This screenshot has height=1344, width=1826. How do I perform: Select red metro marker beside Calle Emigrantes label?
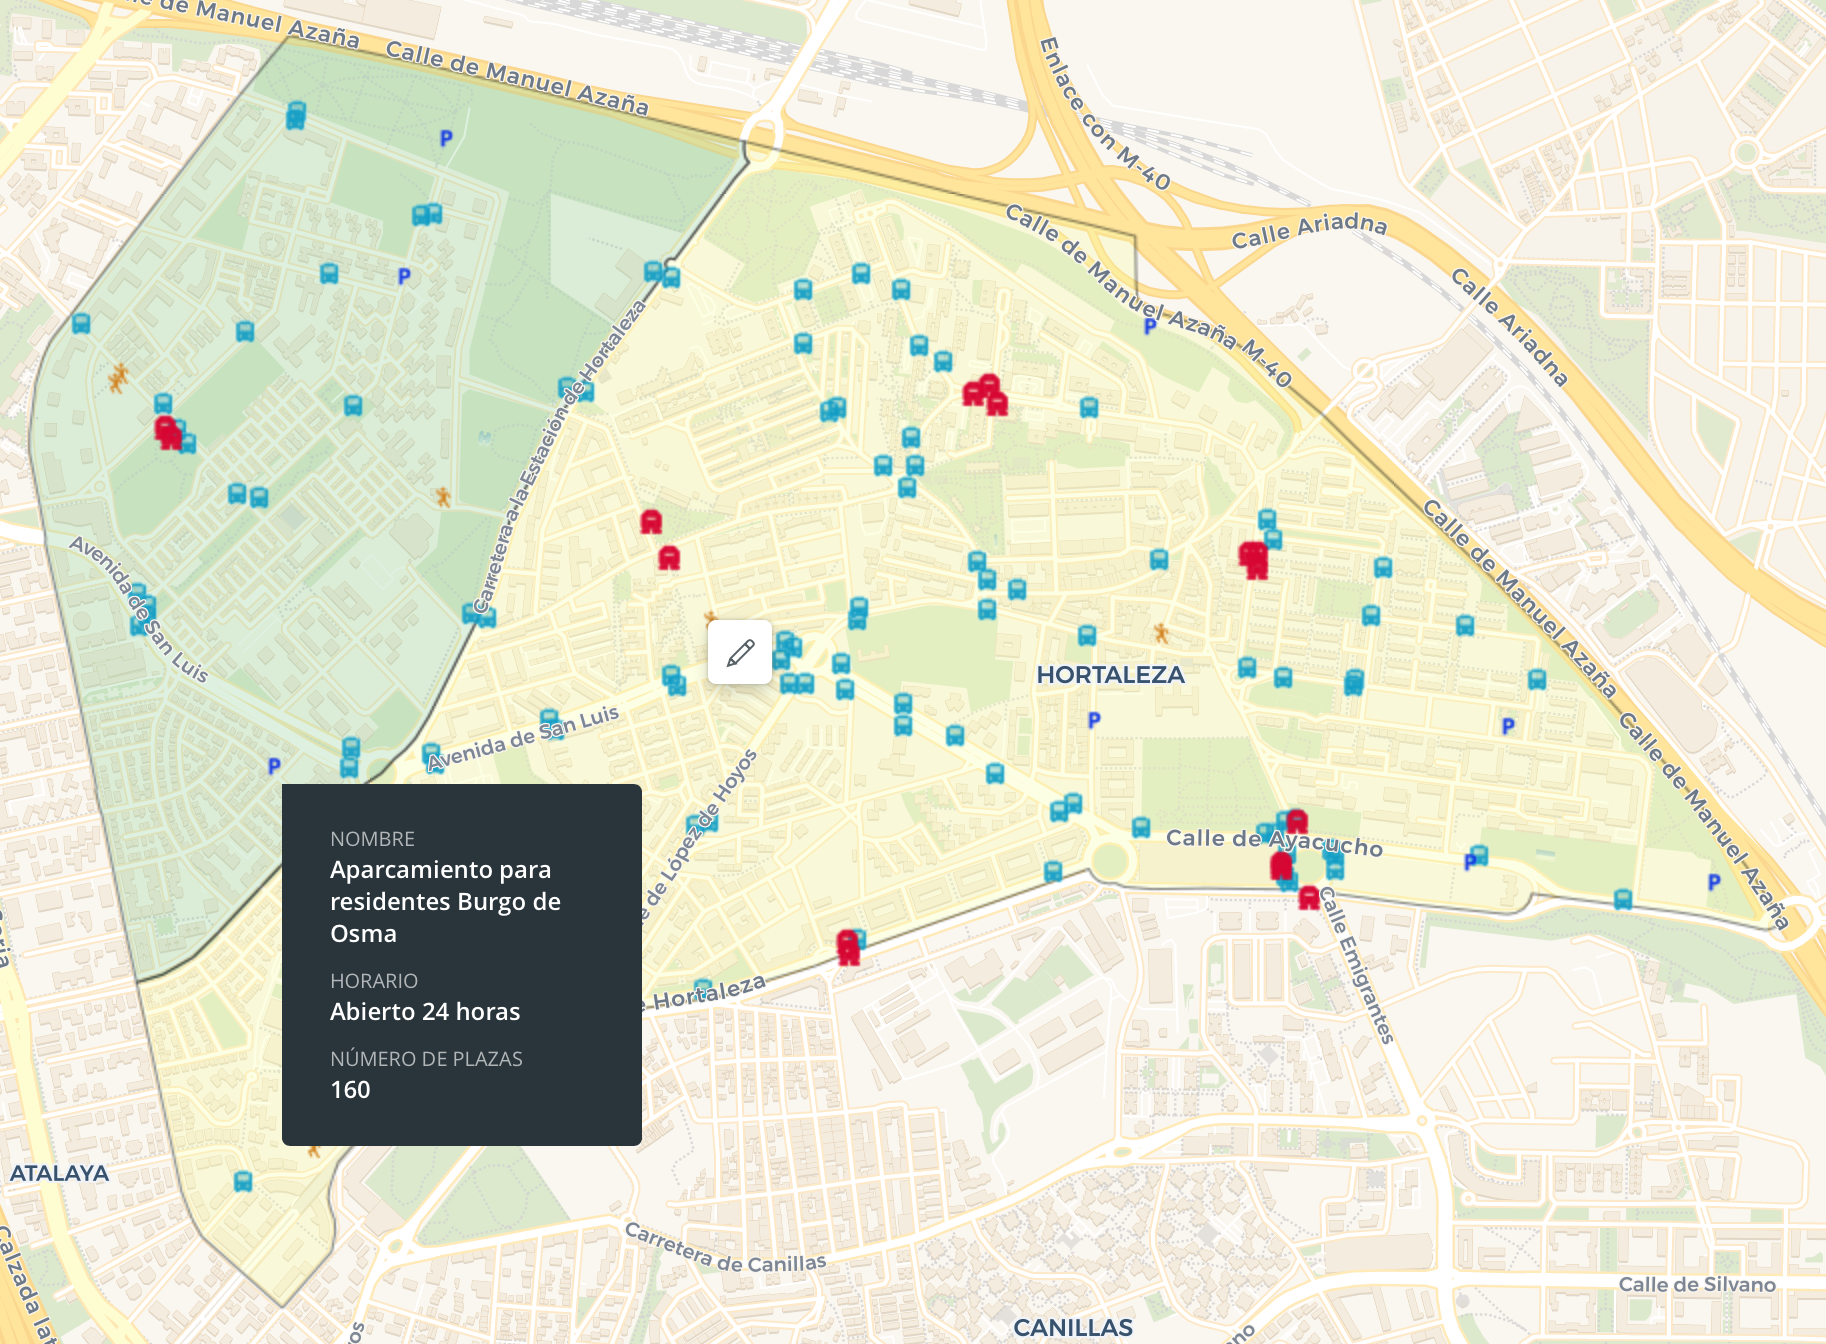tap(1309, 898)
